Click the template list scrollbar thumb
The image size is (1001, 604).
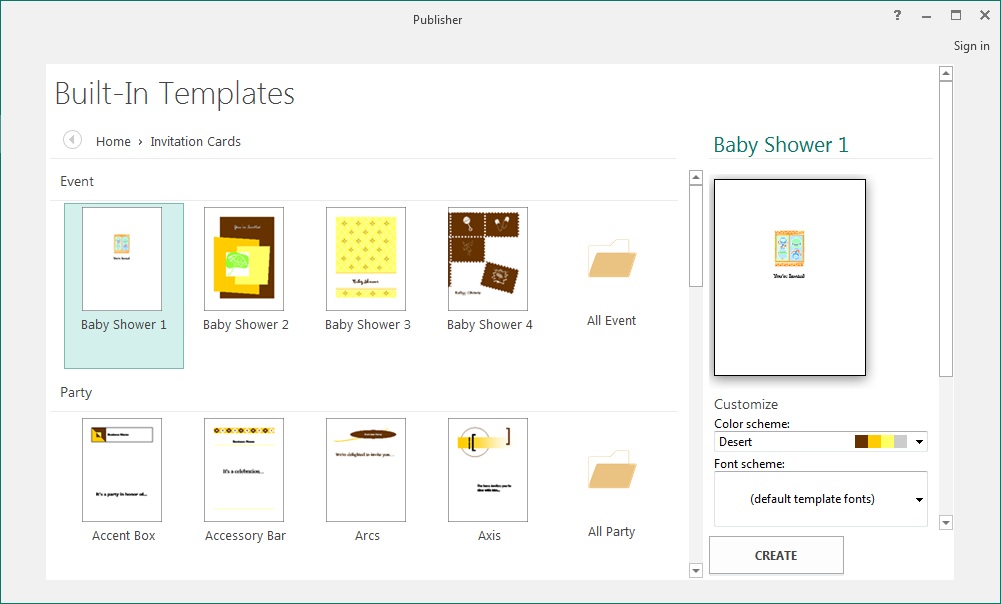point(696,236)
